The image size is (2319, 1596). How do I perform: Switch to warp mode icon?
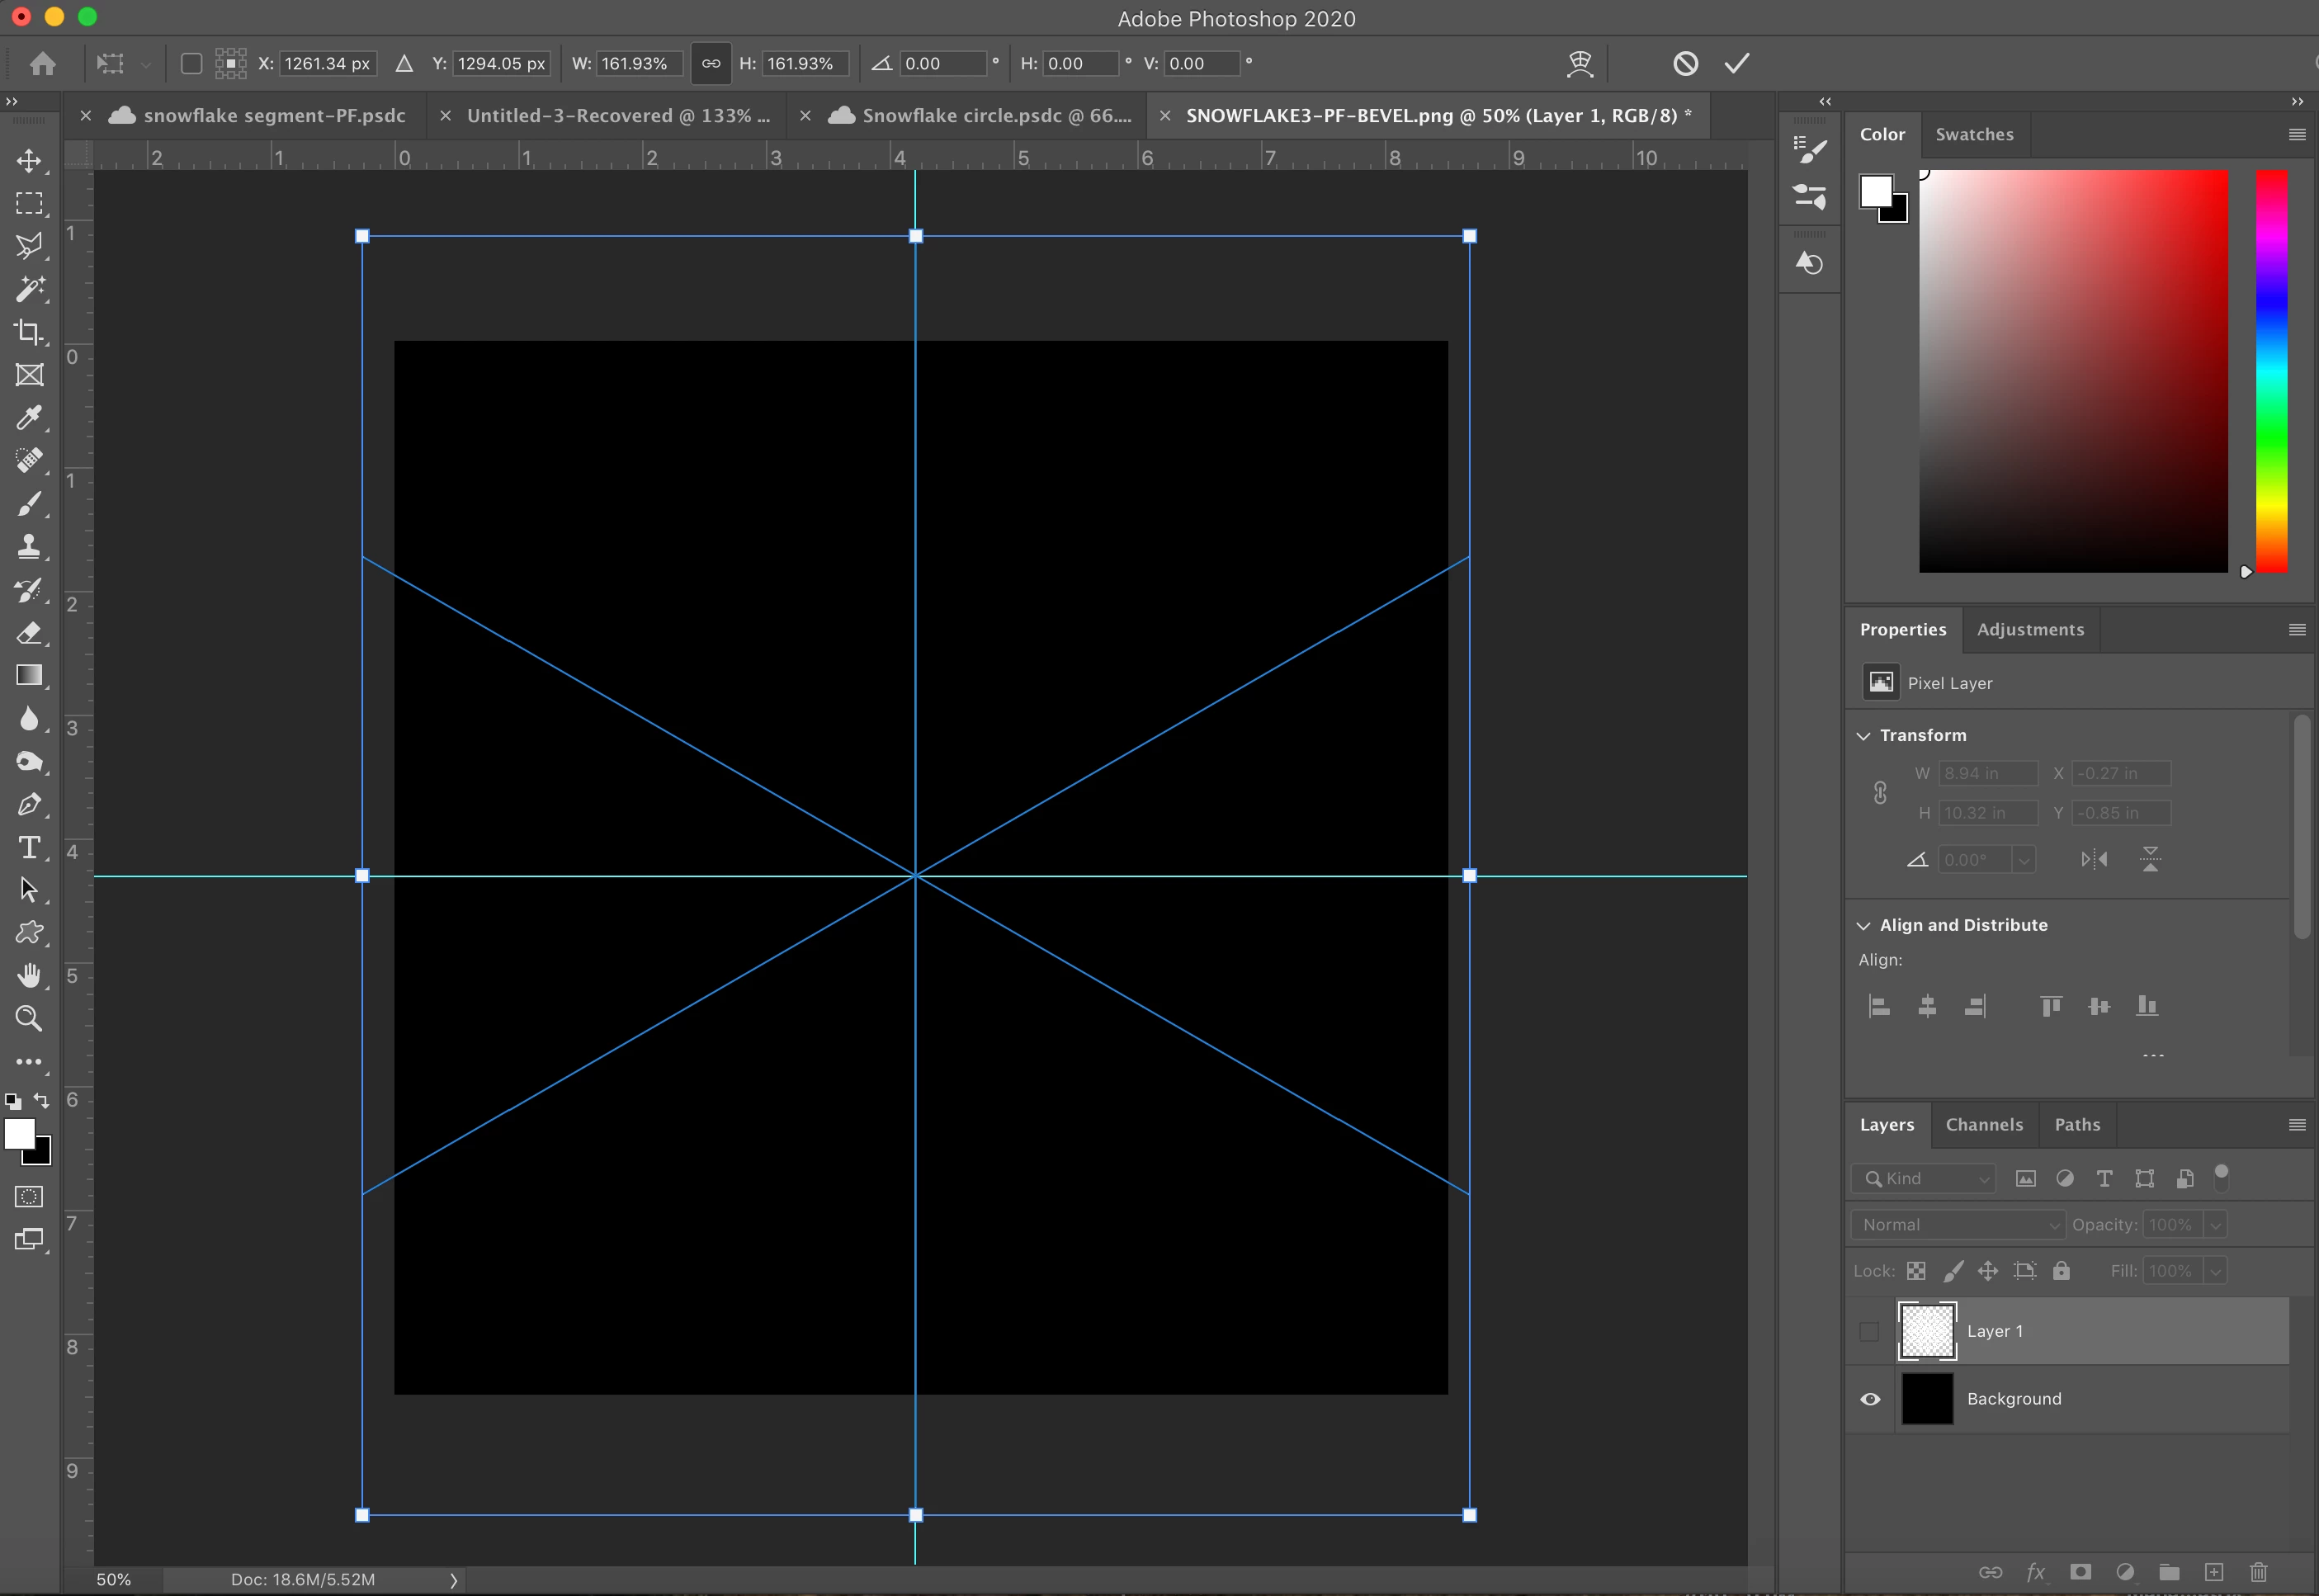pos(1579,64)
